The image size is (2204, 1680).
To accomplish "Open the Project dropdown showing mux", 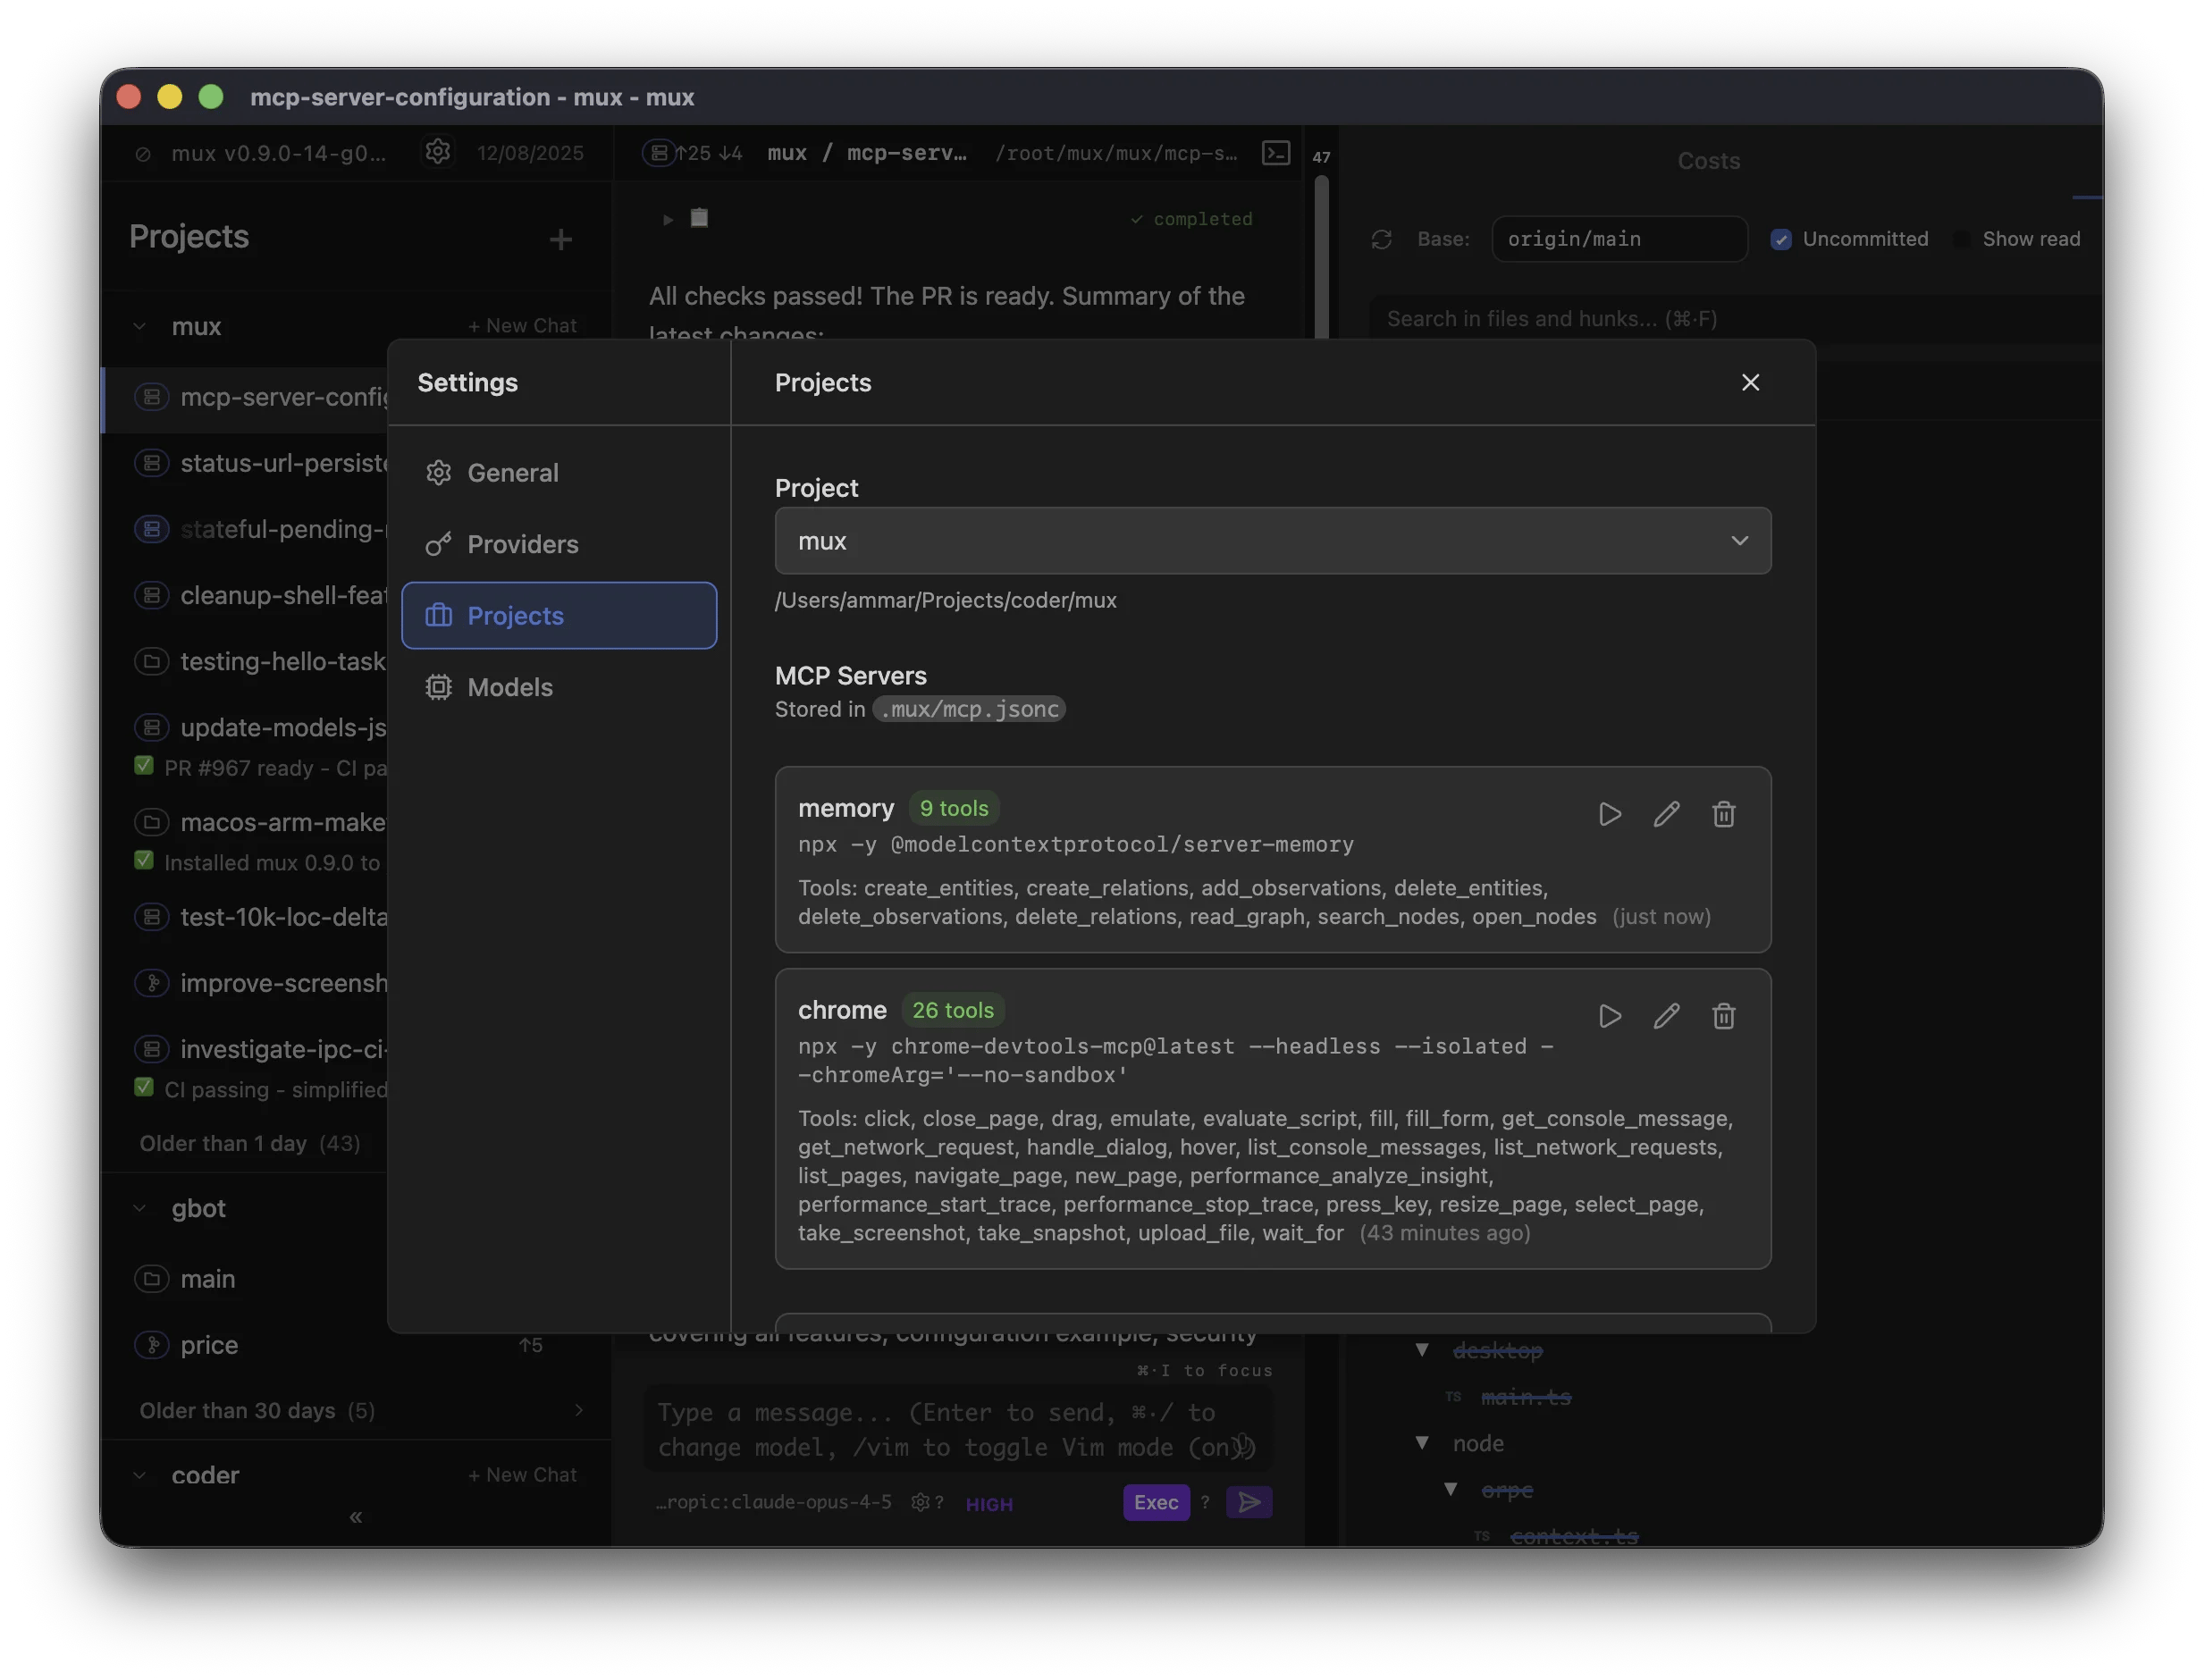I will click(x=1272, y=540).
